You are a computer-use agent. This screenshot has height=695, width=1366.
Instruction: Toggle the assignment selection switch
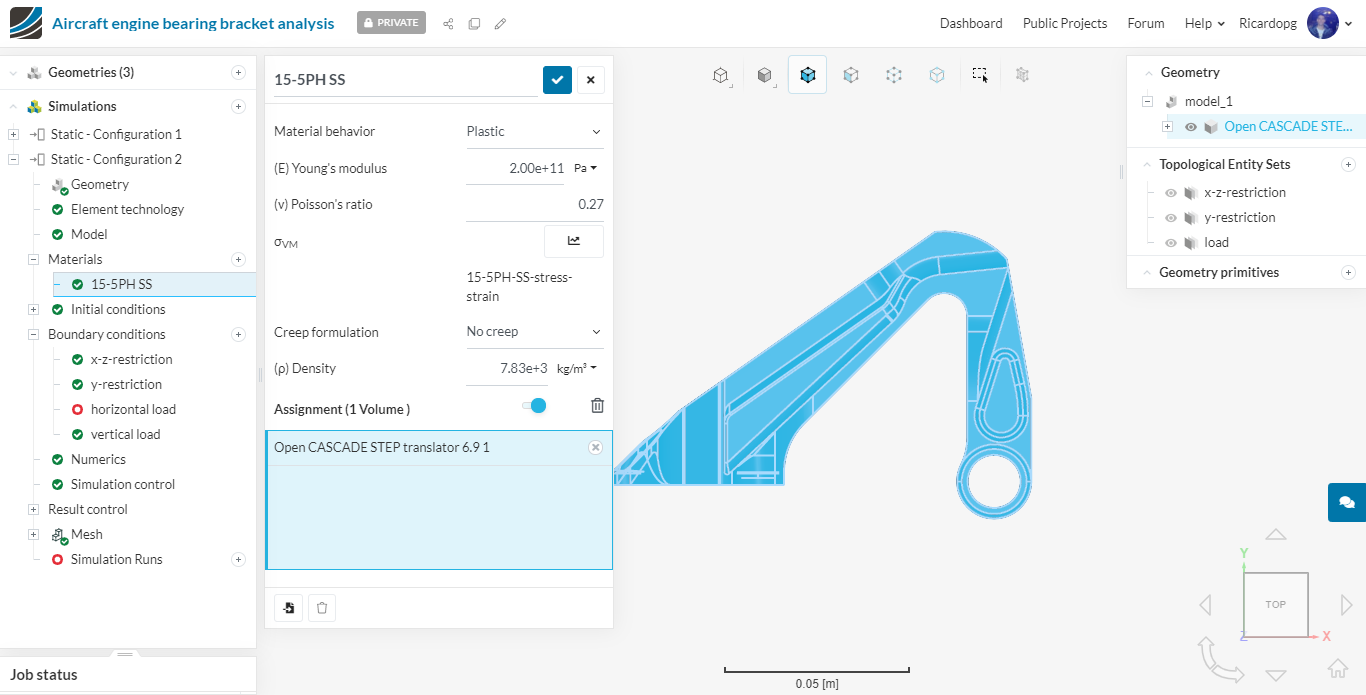pyautogui.click(x=534, y=405)
